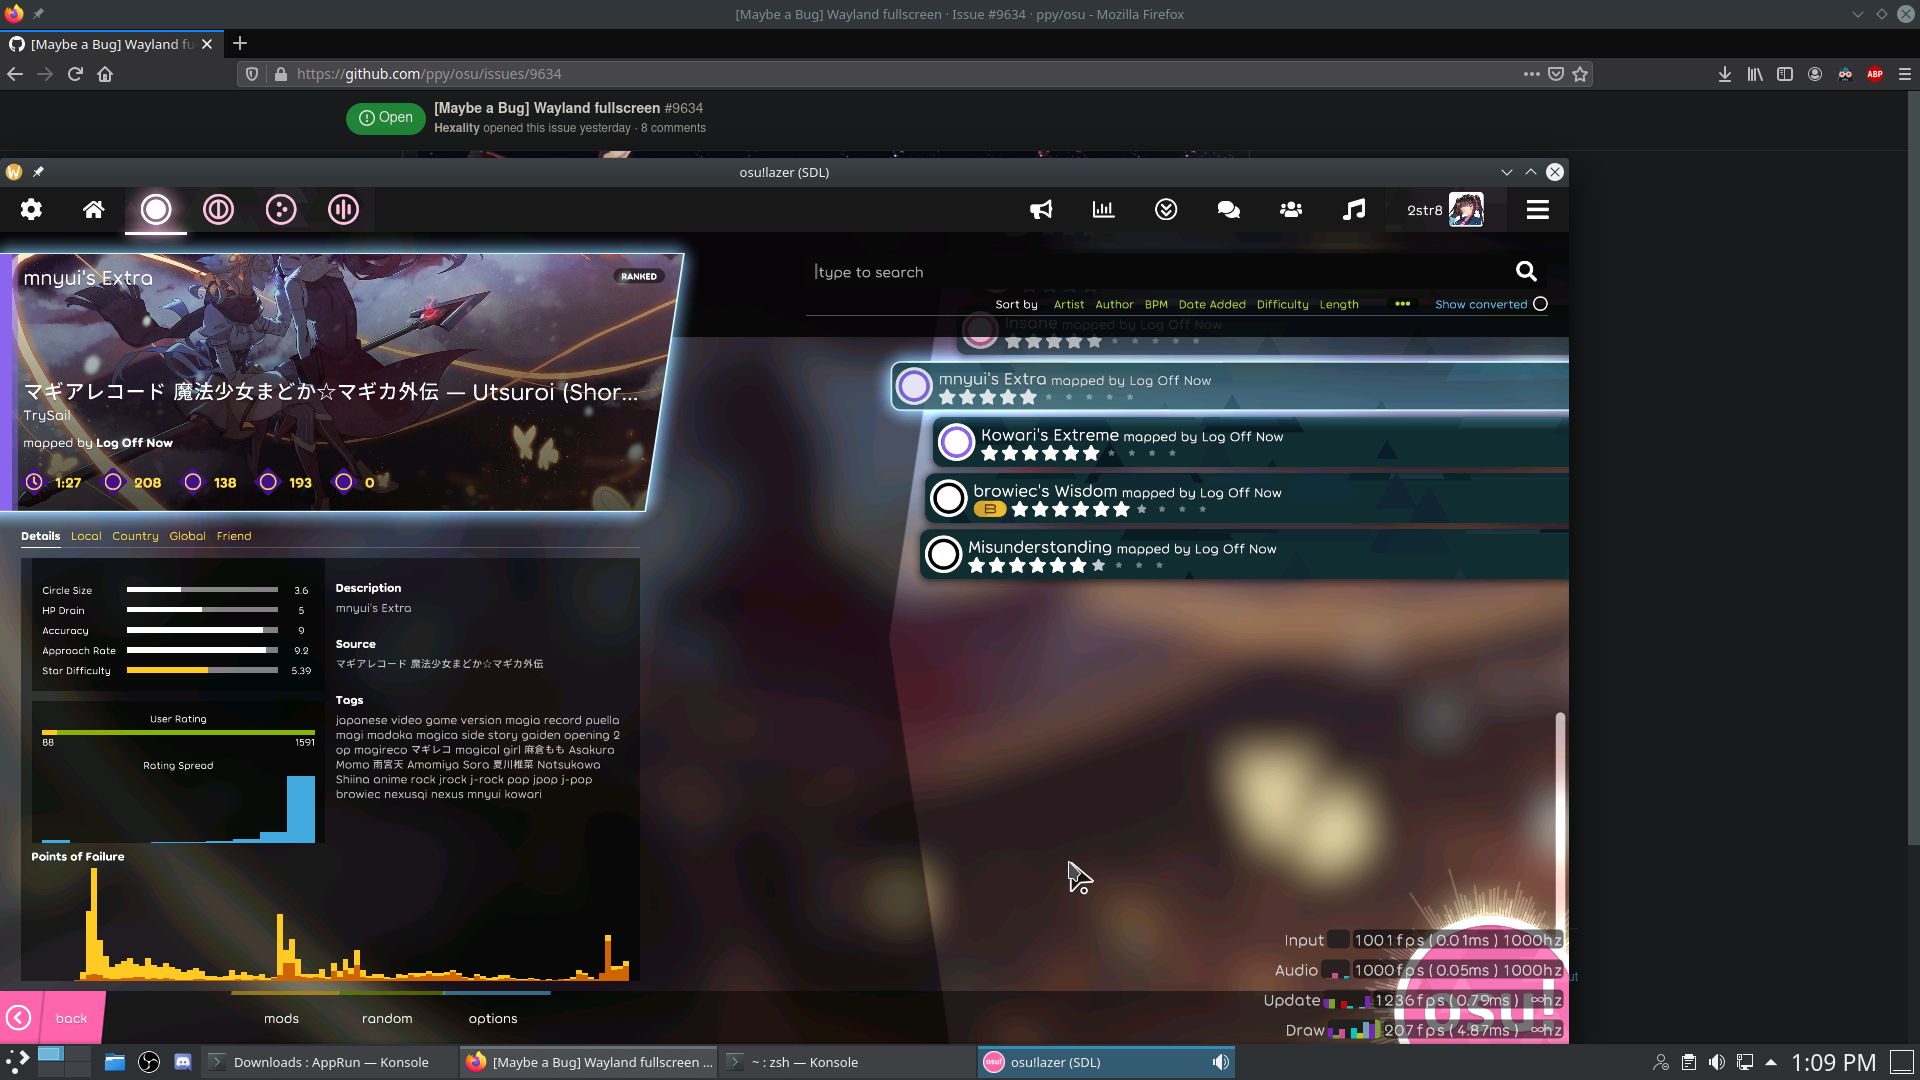Expand the Firefox application menu
Viewport: 1920px width, 1080px height.
tap(1904, 74)
